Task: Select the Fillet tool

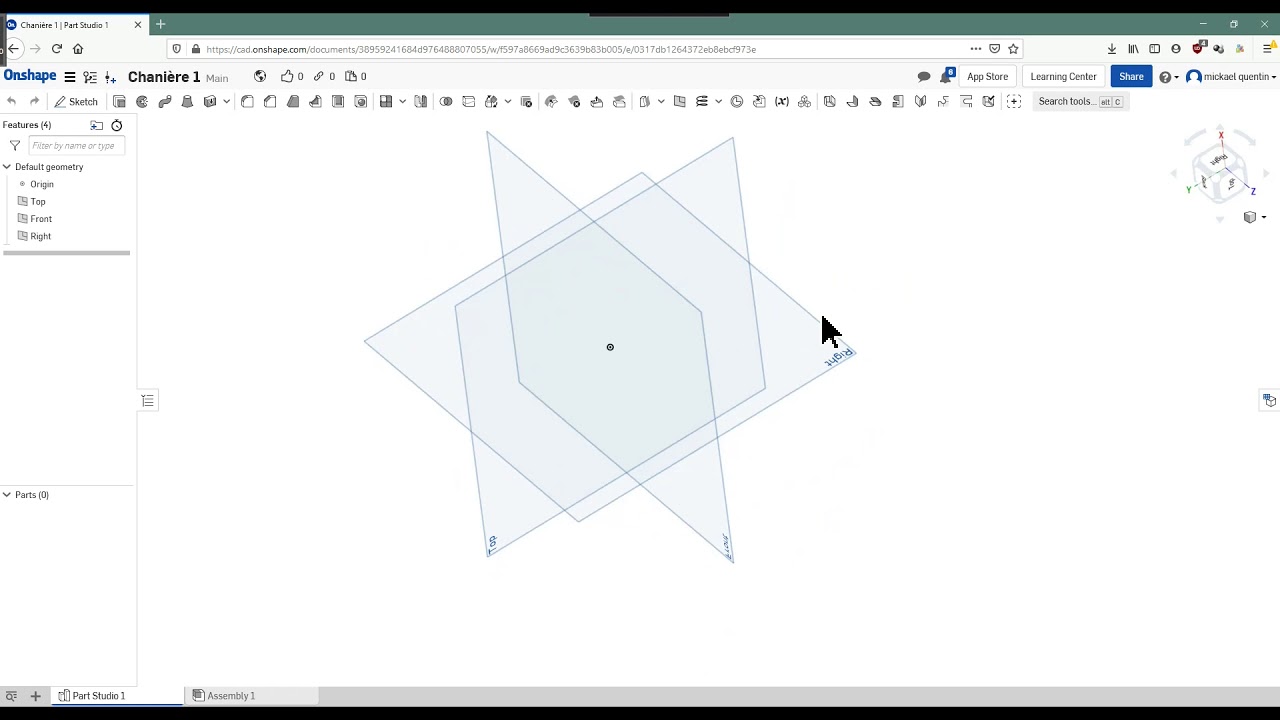Action: [x=247, y=101]
